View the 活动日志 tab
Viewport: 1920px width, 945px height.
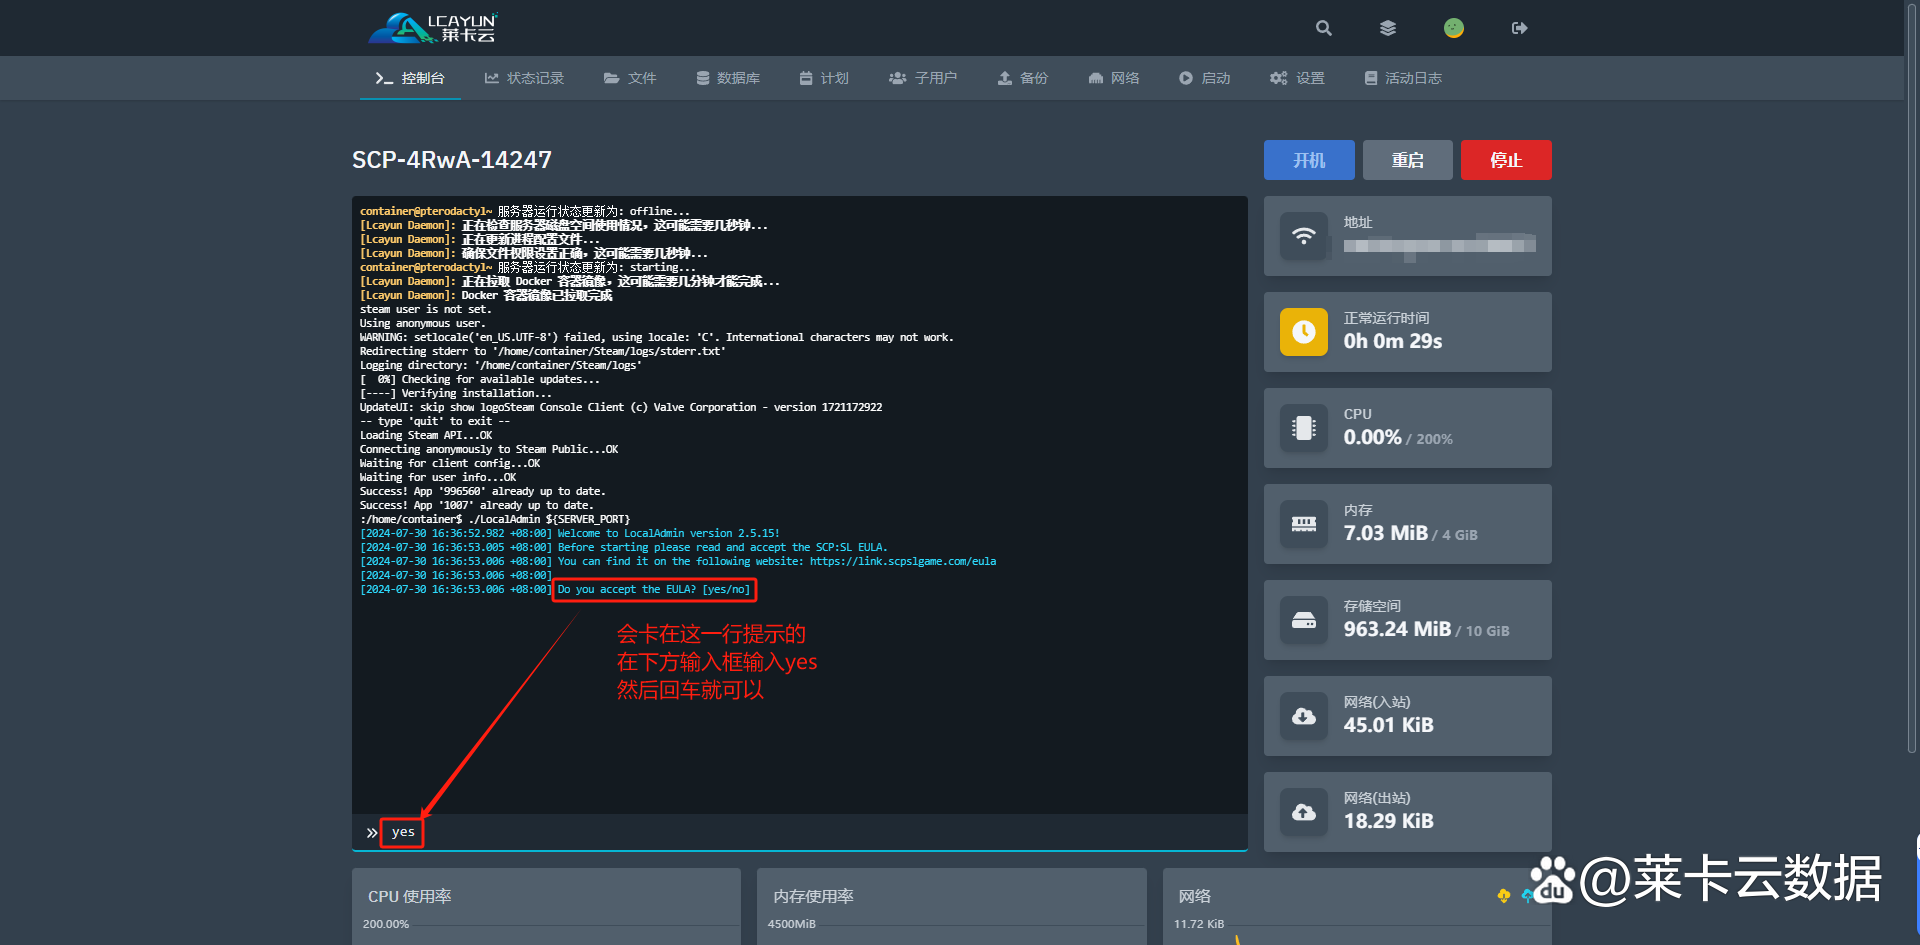tap(1403, 78)
